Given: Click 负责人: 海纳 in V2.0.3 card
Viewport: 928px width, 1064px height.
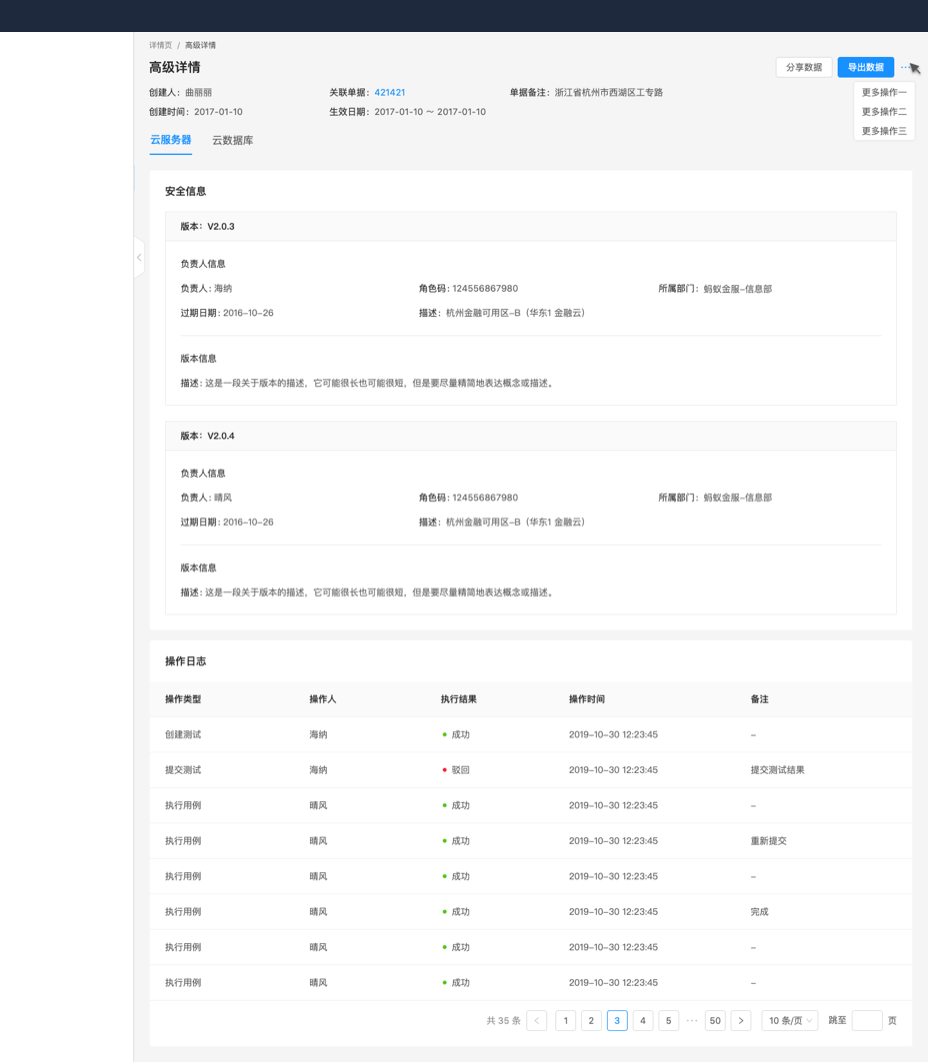Looking at the screenshot, I should 206,288.
